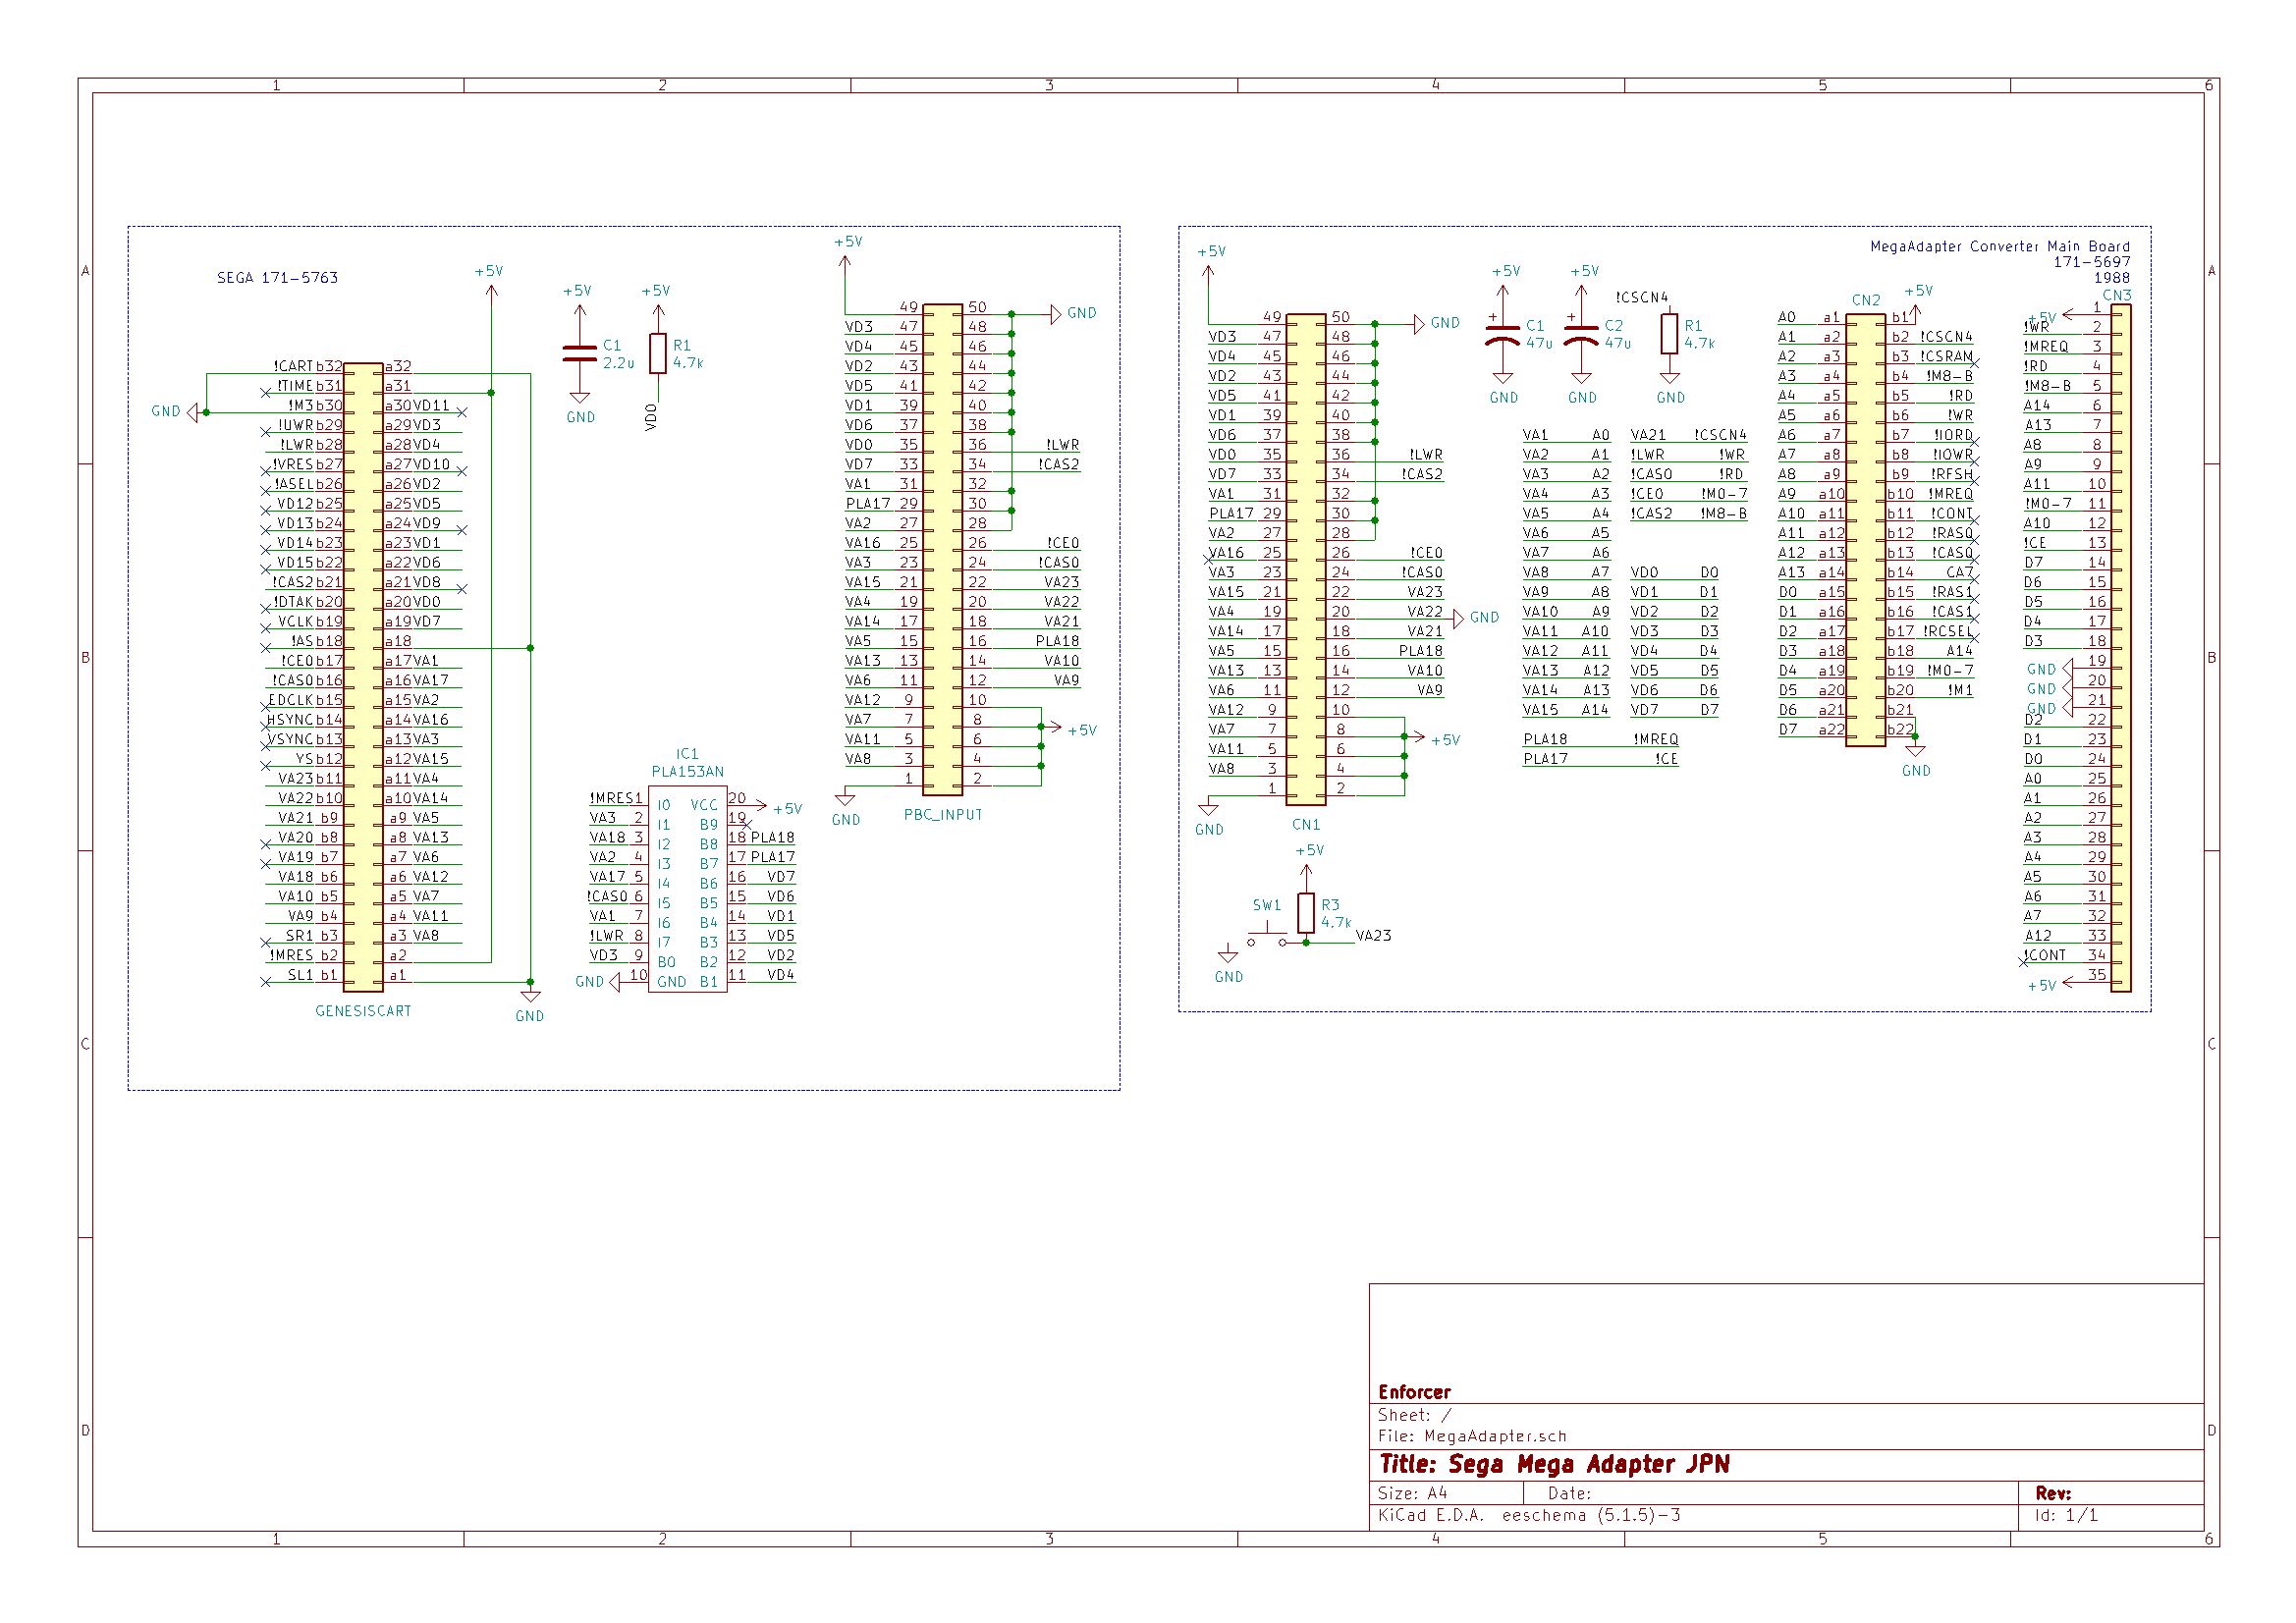The width and height of the screenshot is (2296, 1623).
Task: Select the GENESISCART connector body
Action: tap(363, 677)
